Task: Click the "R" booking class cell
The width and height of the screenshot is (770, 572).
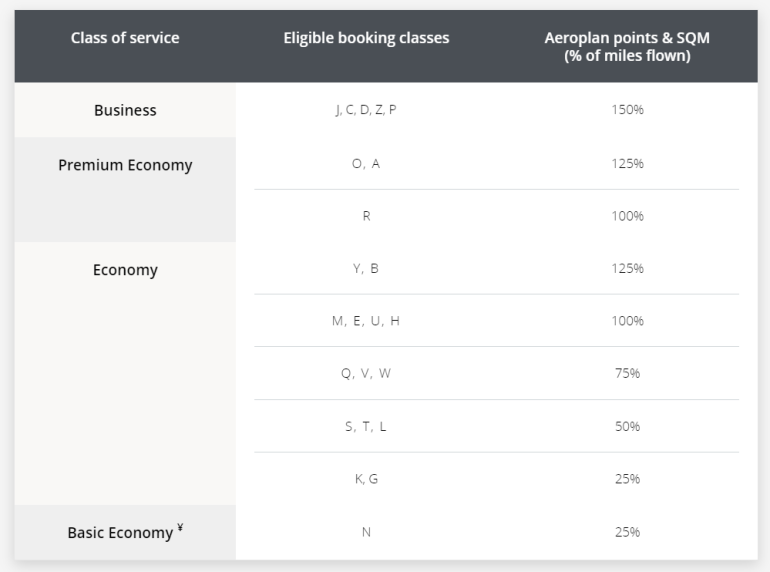Action: [366, 216]
